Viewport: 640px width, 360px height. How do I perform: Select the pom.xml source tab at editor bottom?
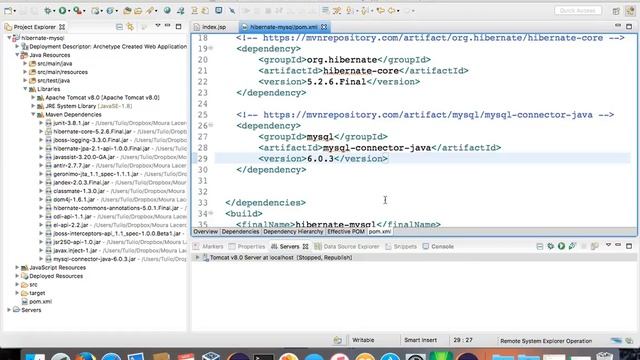pyautogui.click(x=380, y=232)
